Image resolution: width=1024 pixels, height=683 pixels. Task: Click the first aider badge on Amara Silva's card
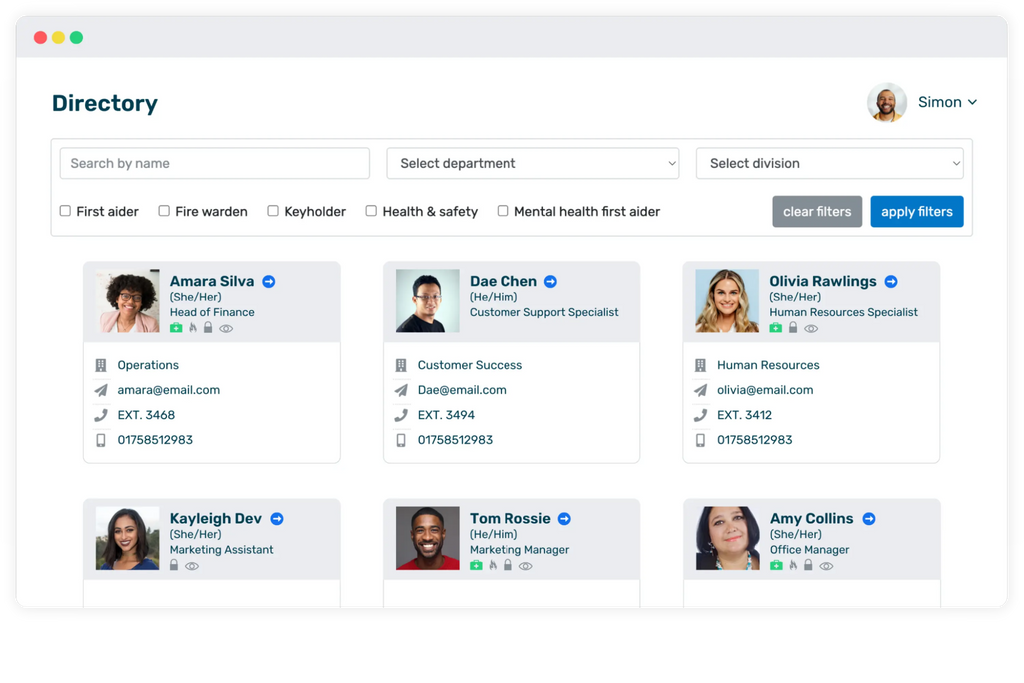click(176, 327)
